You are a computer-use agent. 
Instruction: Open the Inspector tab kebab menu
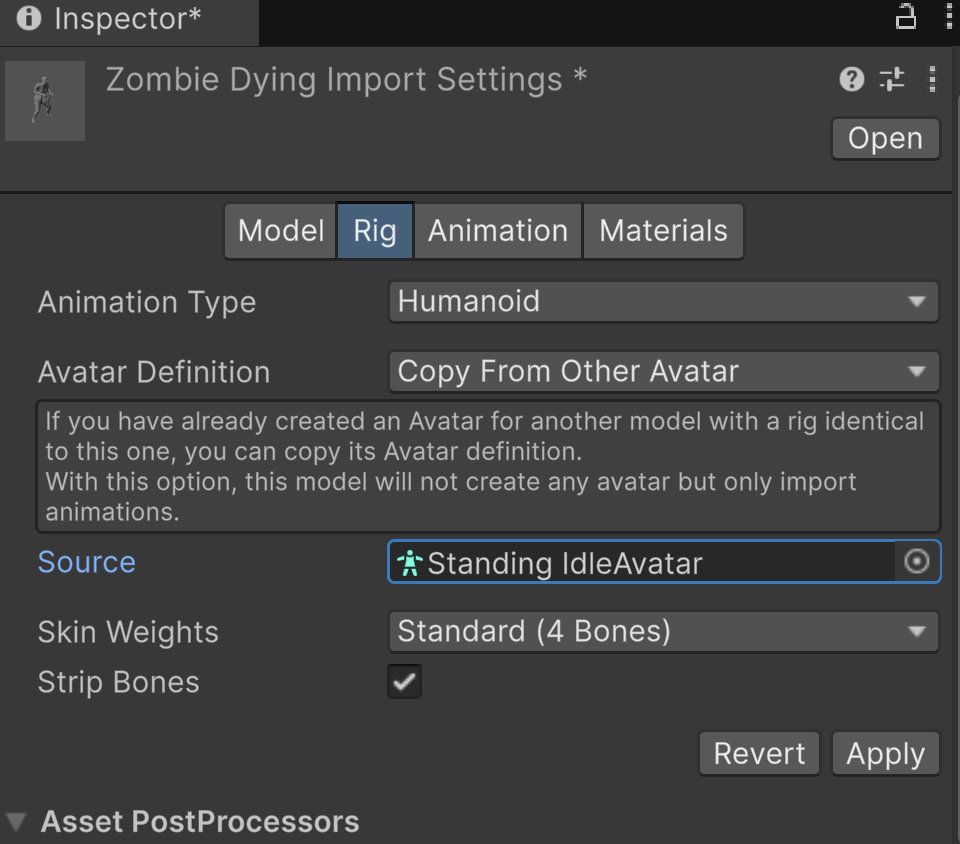pos(949,17)
